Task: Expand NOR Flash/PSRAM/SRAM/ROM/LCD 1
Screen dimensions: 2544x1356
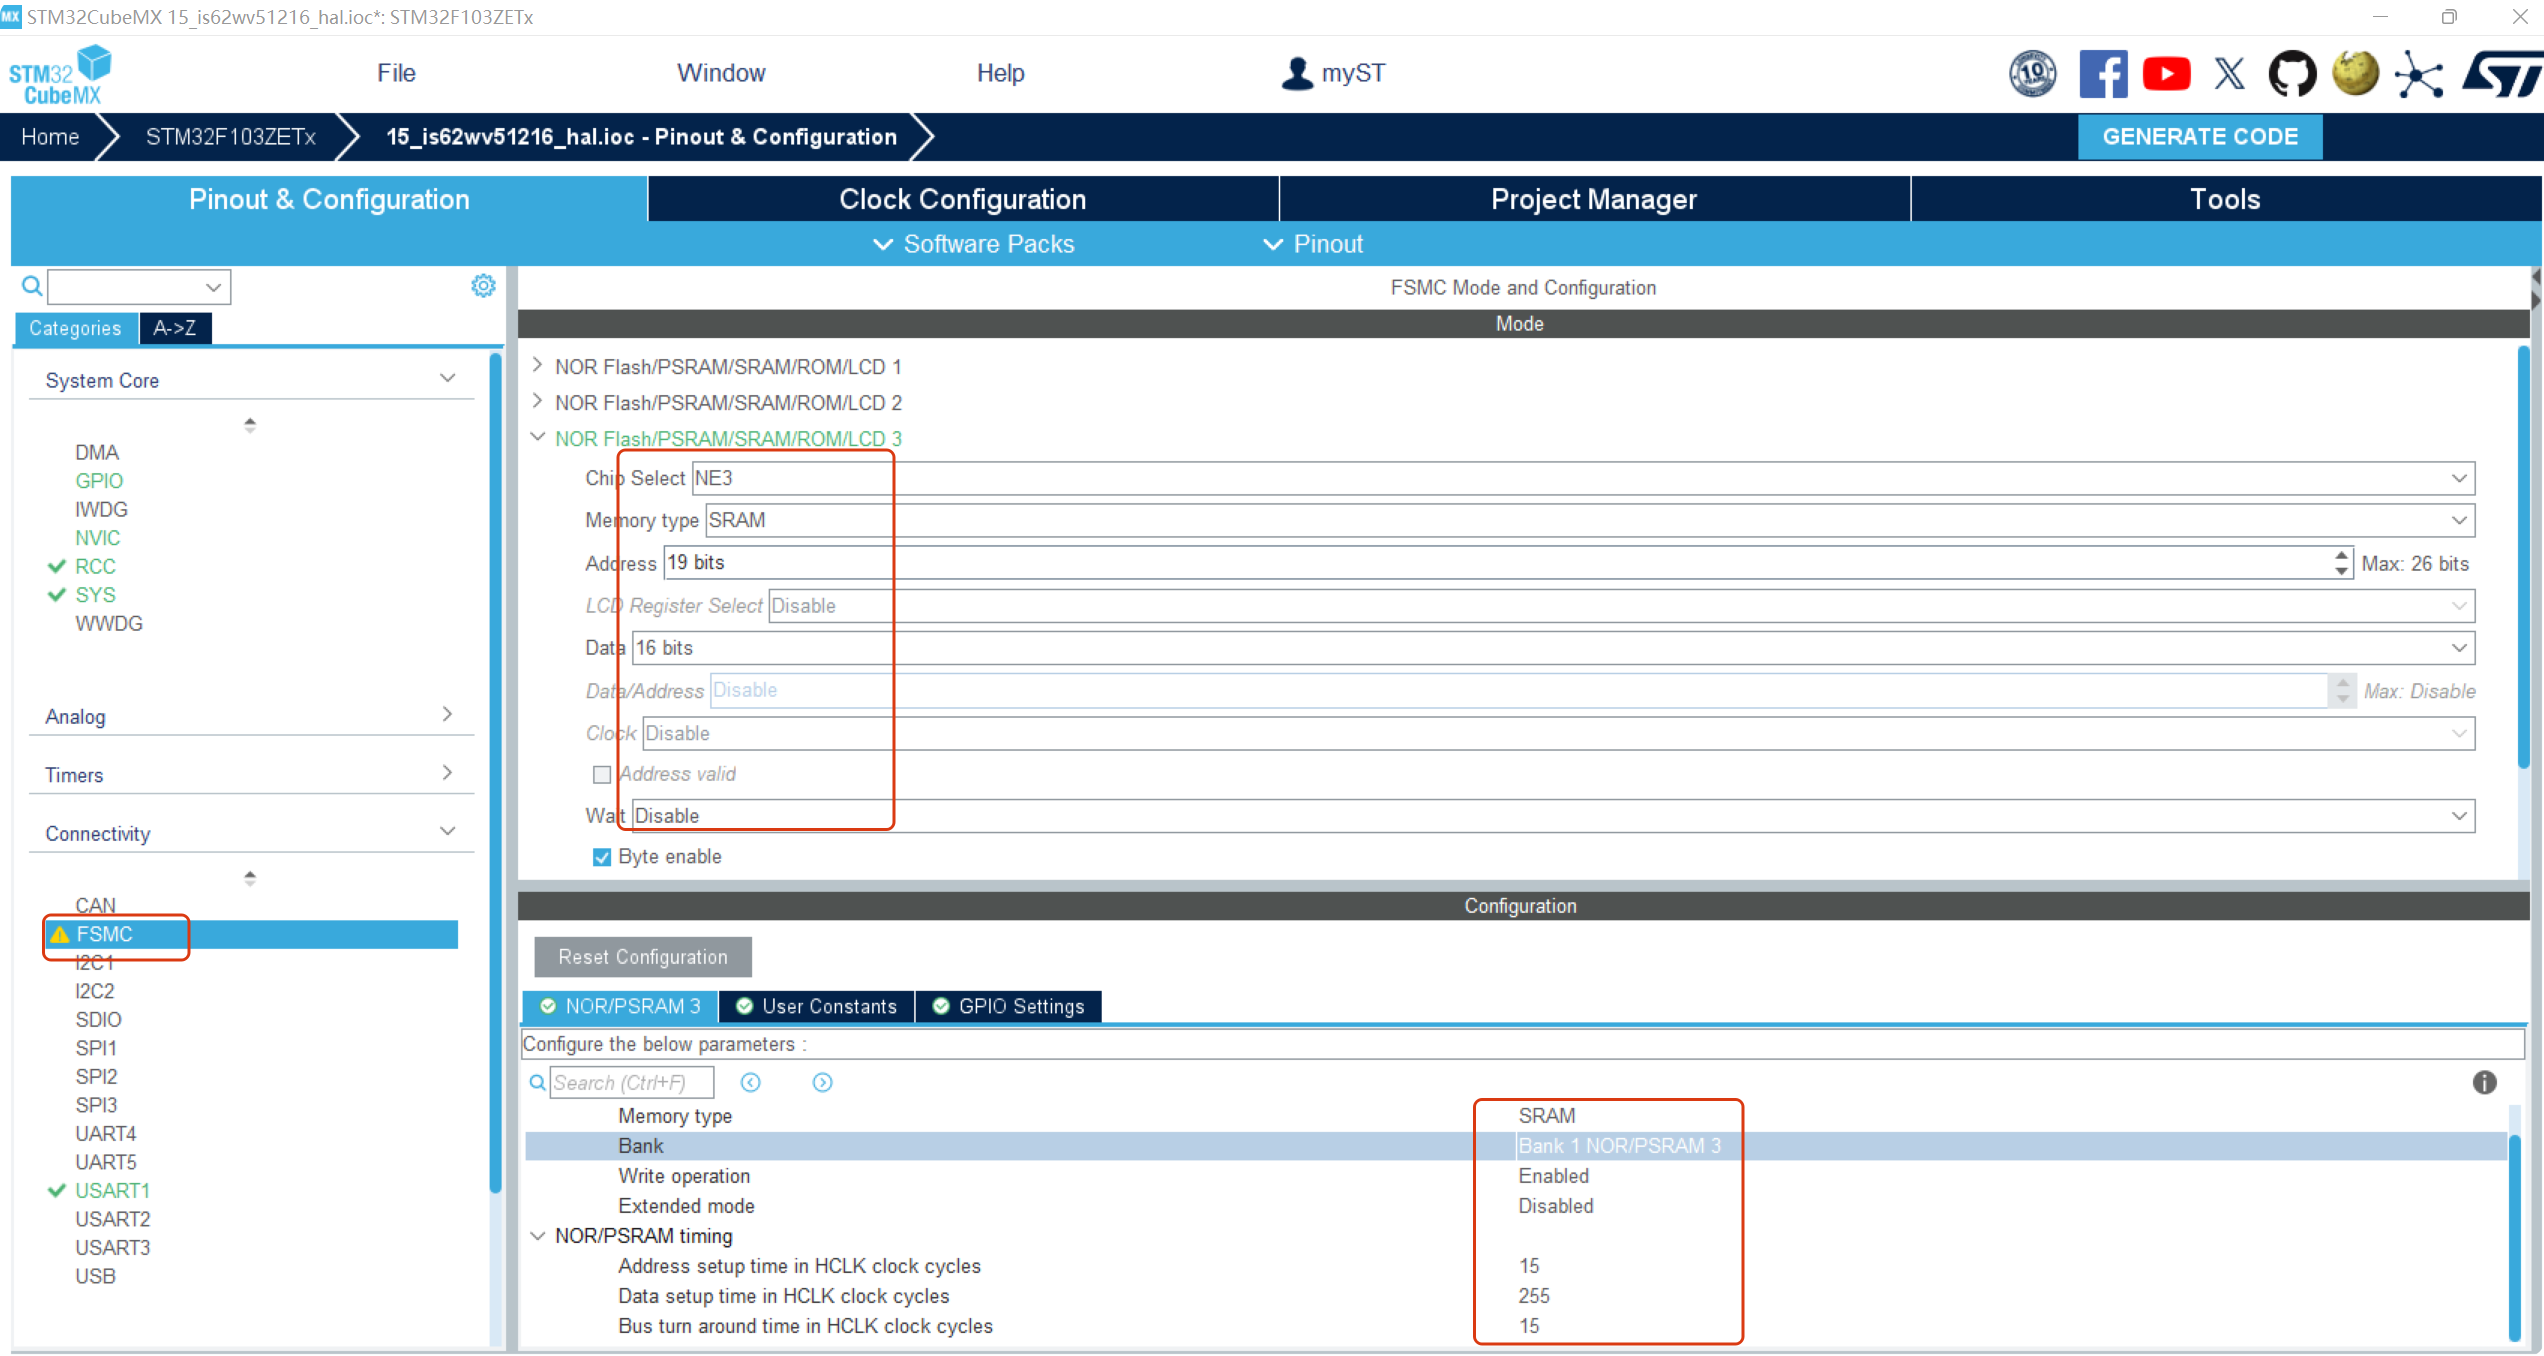Action: [537, 365]
